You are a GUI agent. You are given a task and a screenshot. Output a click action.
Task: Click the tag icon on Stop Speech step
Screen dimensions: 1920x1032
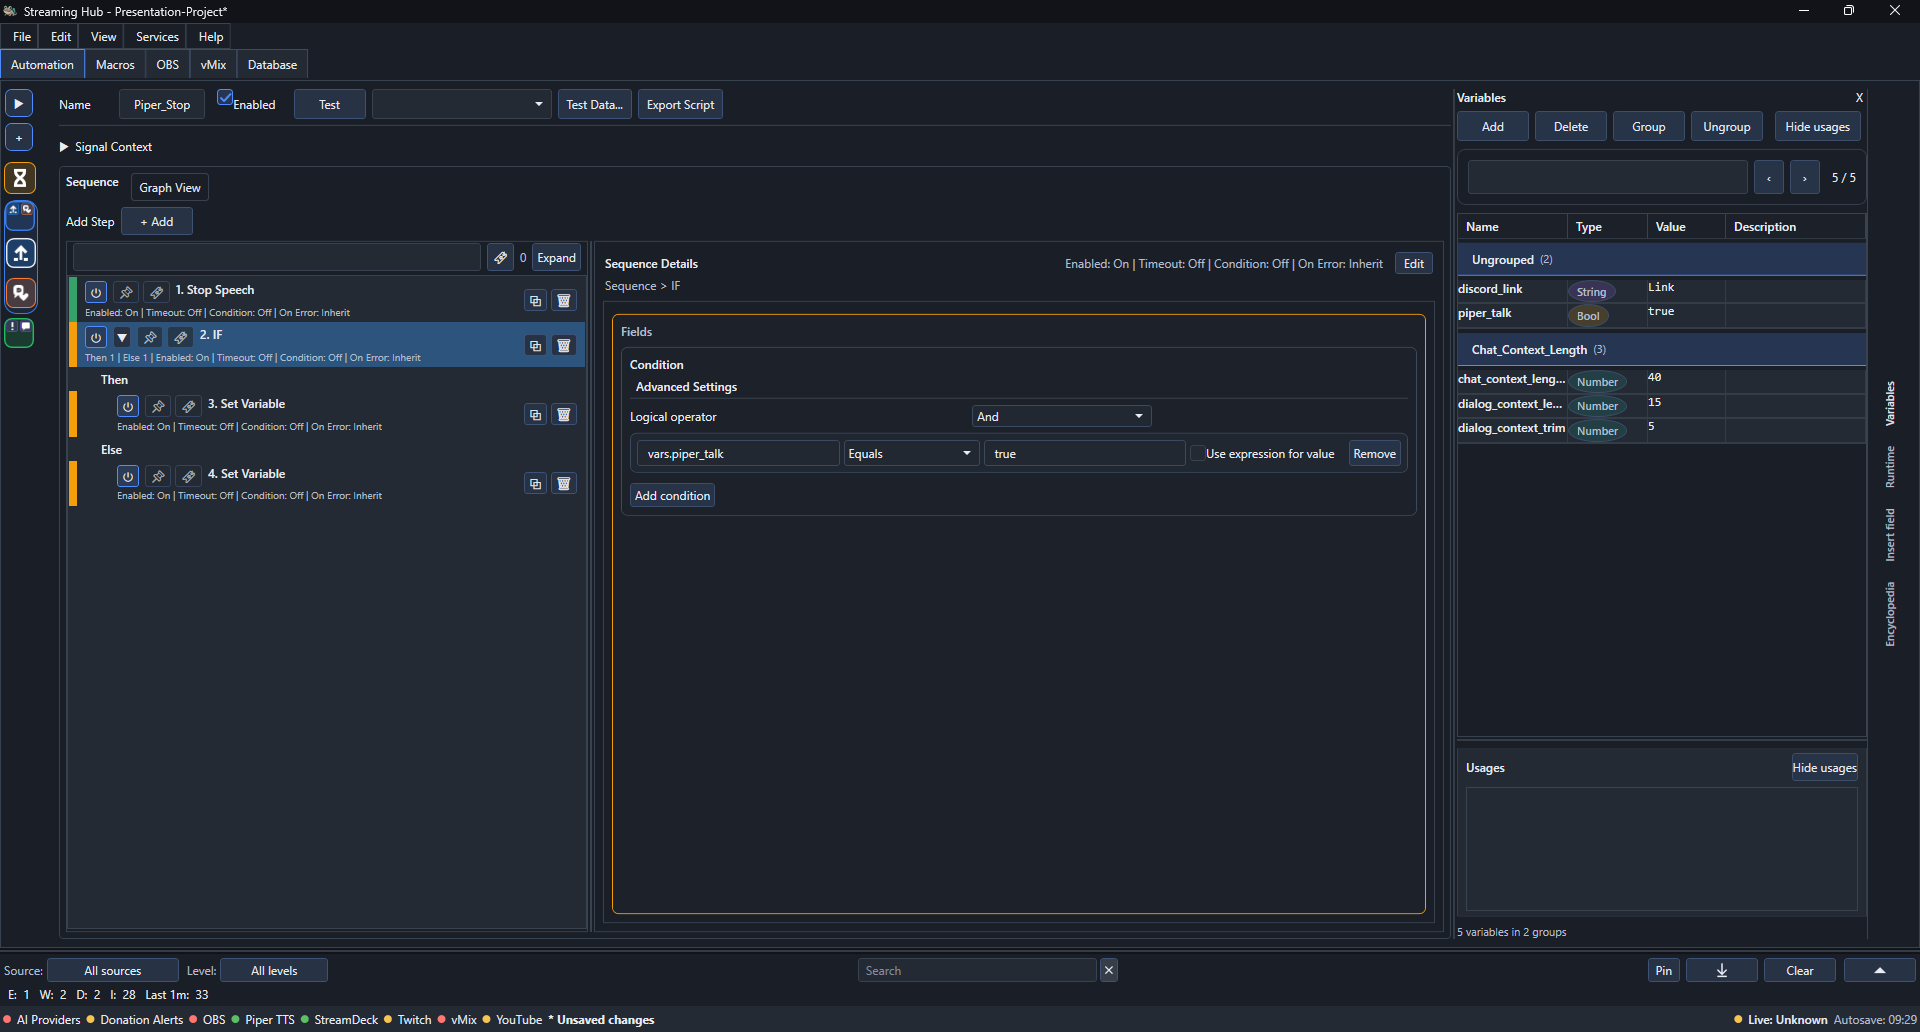[156, 292]
